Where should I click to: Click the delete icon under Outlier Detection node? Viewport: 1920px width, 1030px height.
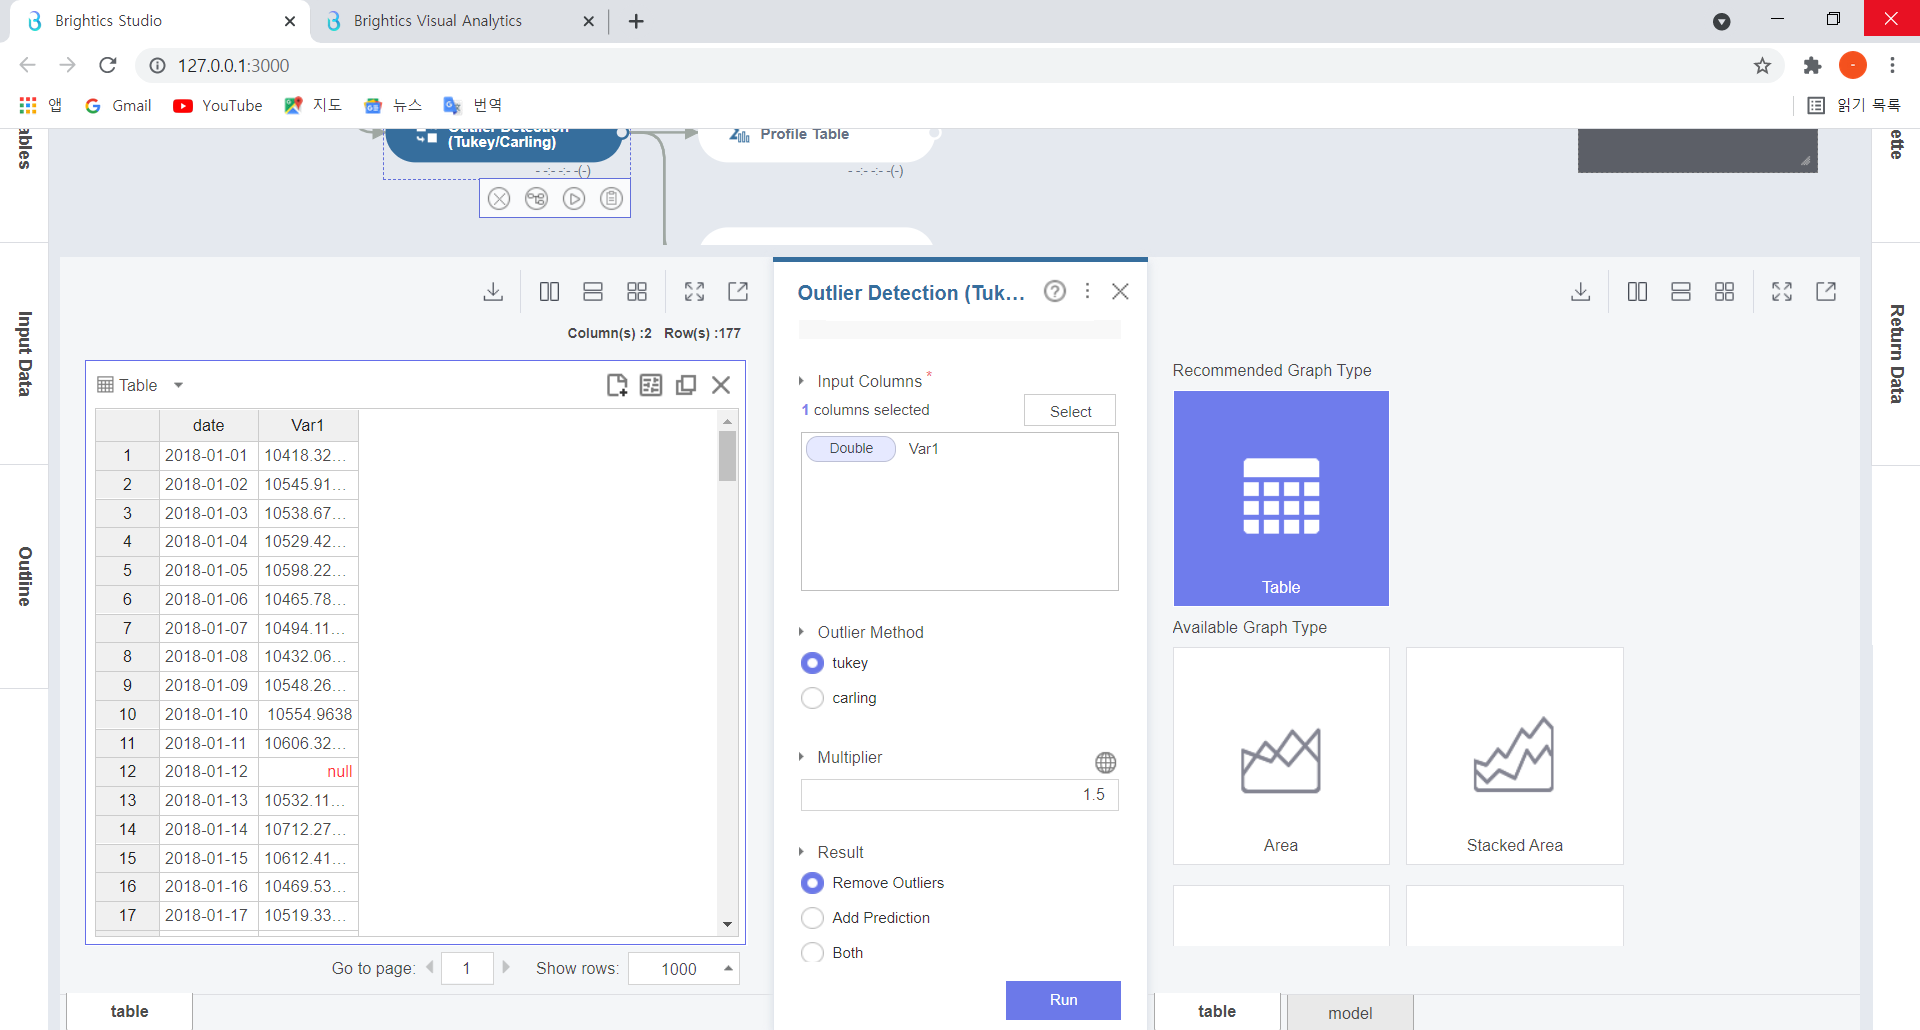[x=499, y=199]
